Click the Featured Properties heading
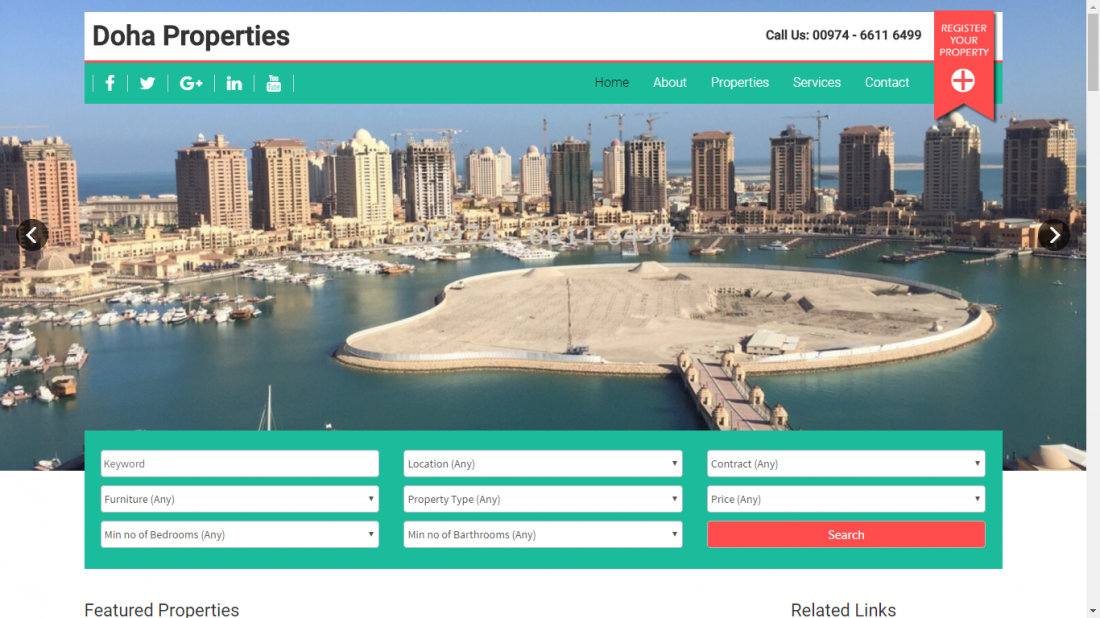 coord(162,610)
